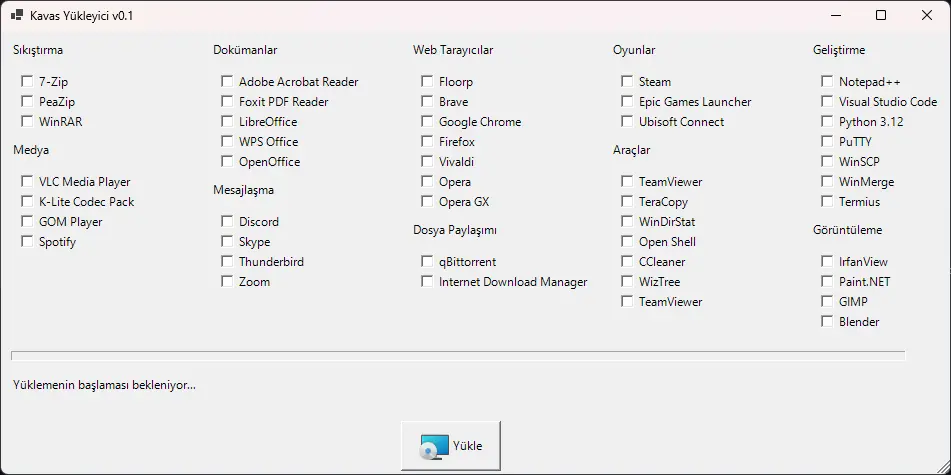This screenshot has height=475, width=951.
Task: Enable the Termius checkbox
Action: [827, 201]
